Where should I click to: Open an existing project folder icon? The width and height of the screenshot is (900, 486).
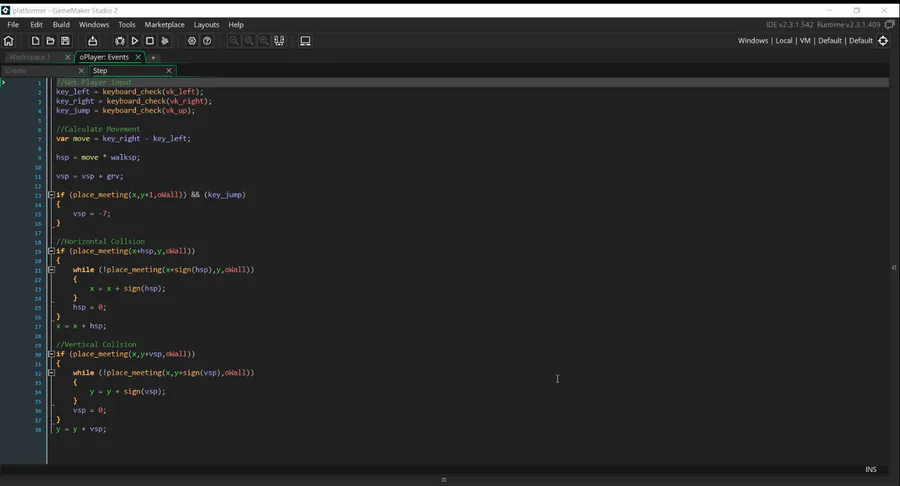tap(51, 41)
